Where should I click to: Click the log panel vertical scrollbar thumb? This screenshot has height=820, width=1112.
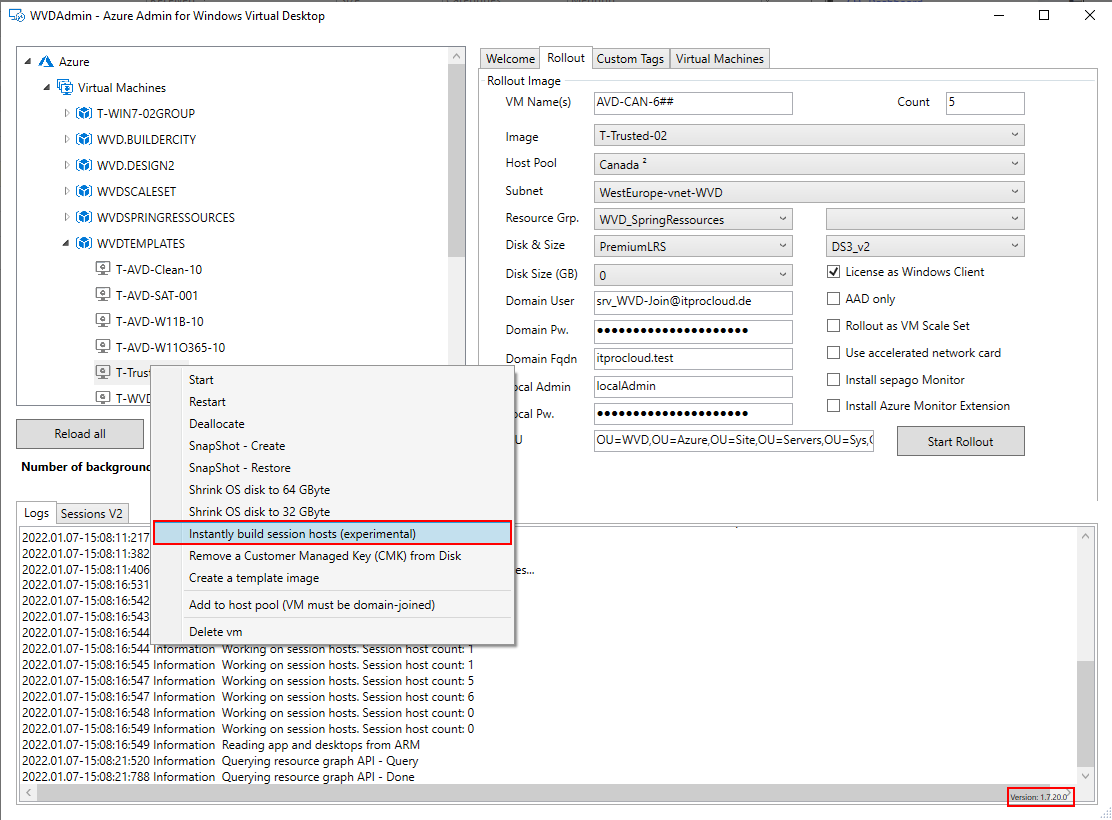coord(1085,714)
